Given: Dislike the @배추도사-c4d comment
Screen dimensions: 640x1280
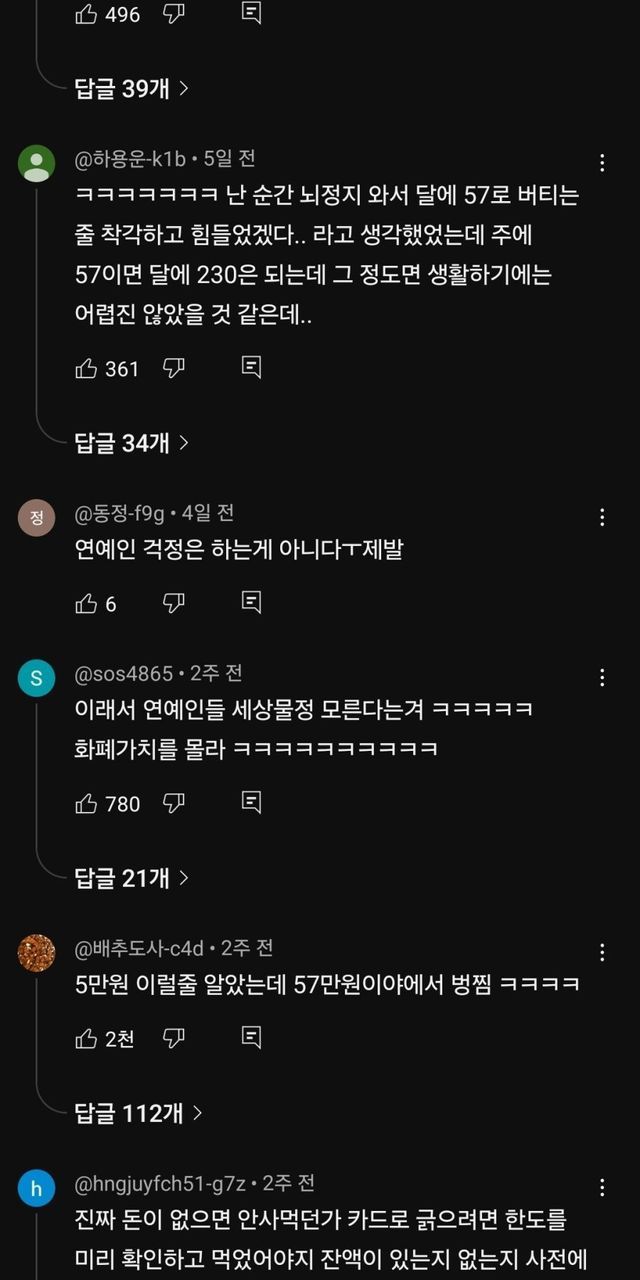Looking at the screenshot, I should [x=174, y=1038].
